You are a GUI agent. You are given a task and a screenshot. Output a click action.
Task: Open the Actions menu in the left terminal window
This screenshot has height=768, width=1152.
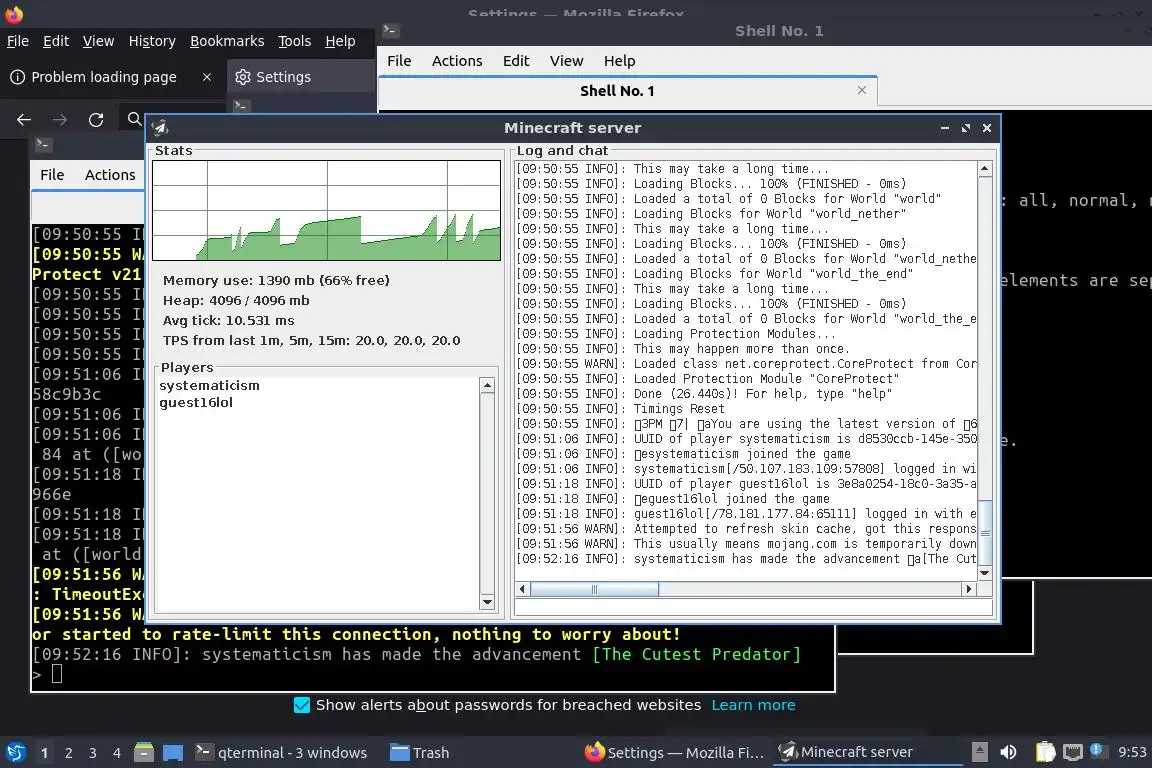point(110,175)
